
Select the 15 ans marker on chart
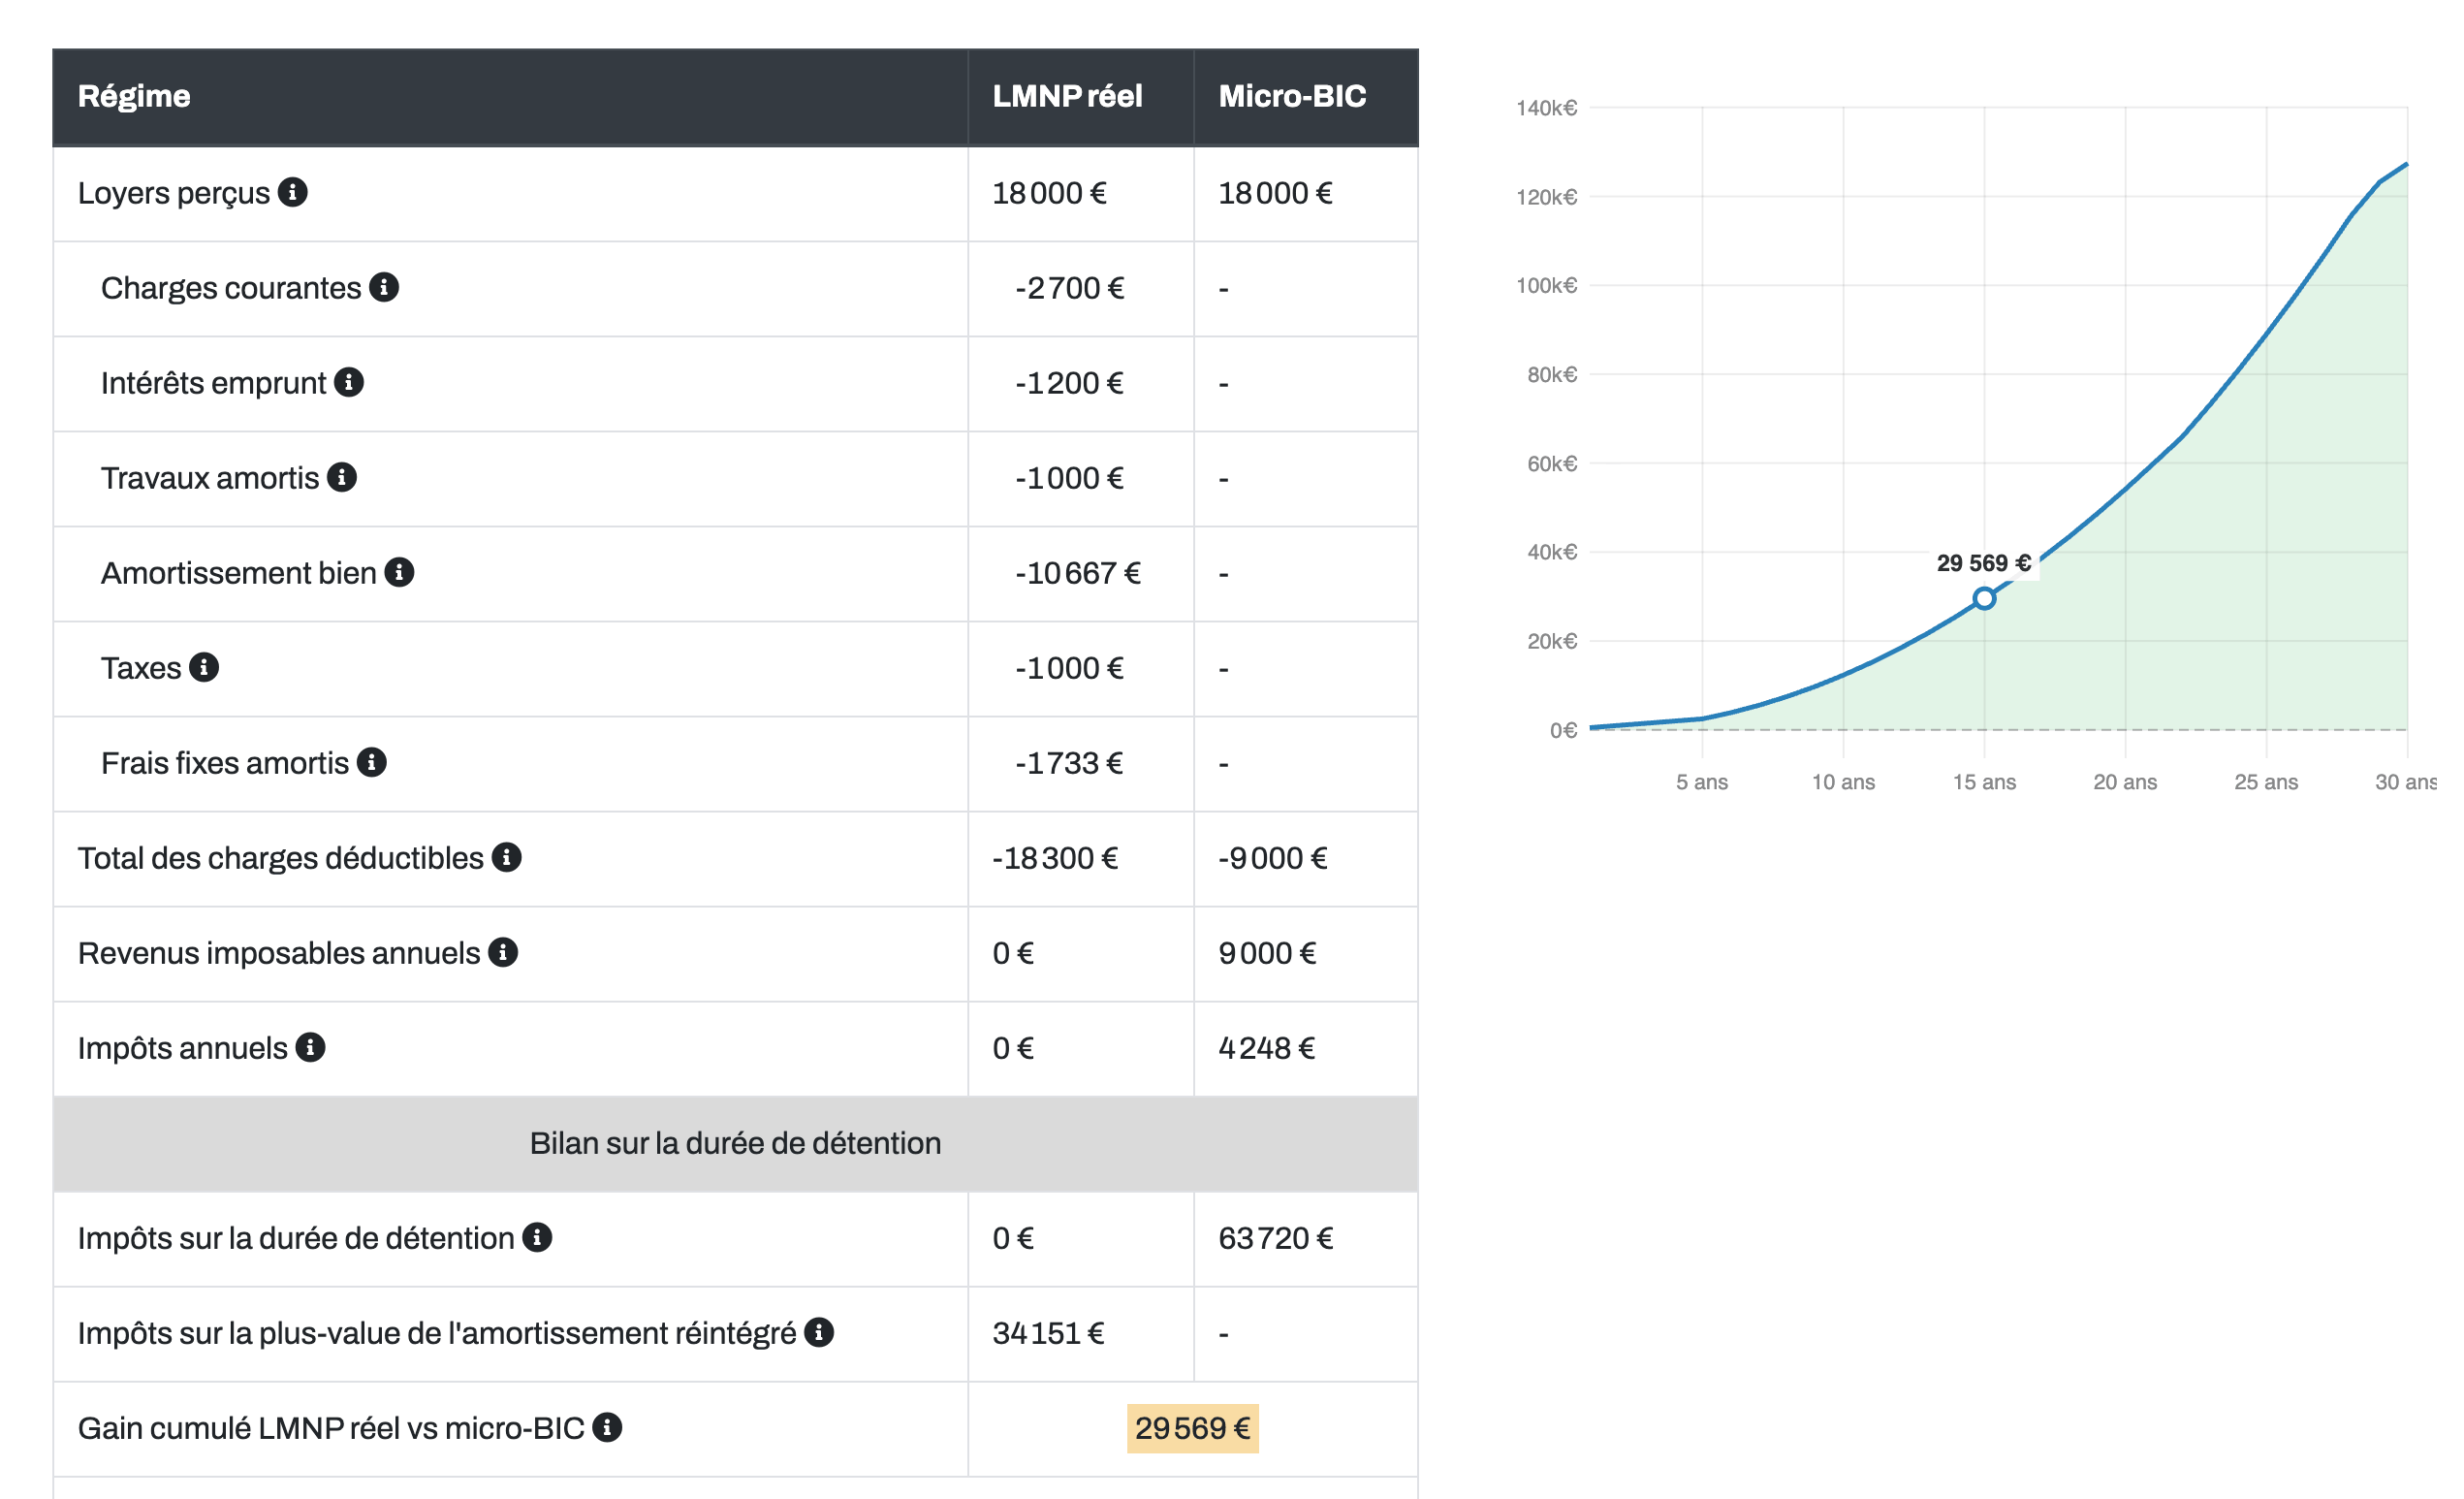coord(1985,599)
